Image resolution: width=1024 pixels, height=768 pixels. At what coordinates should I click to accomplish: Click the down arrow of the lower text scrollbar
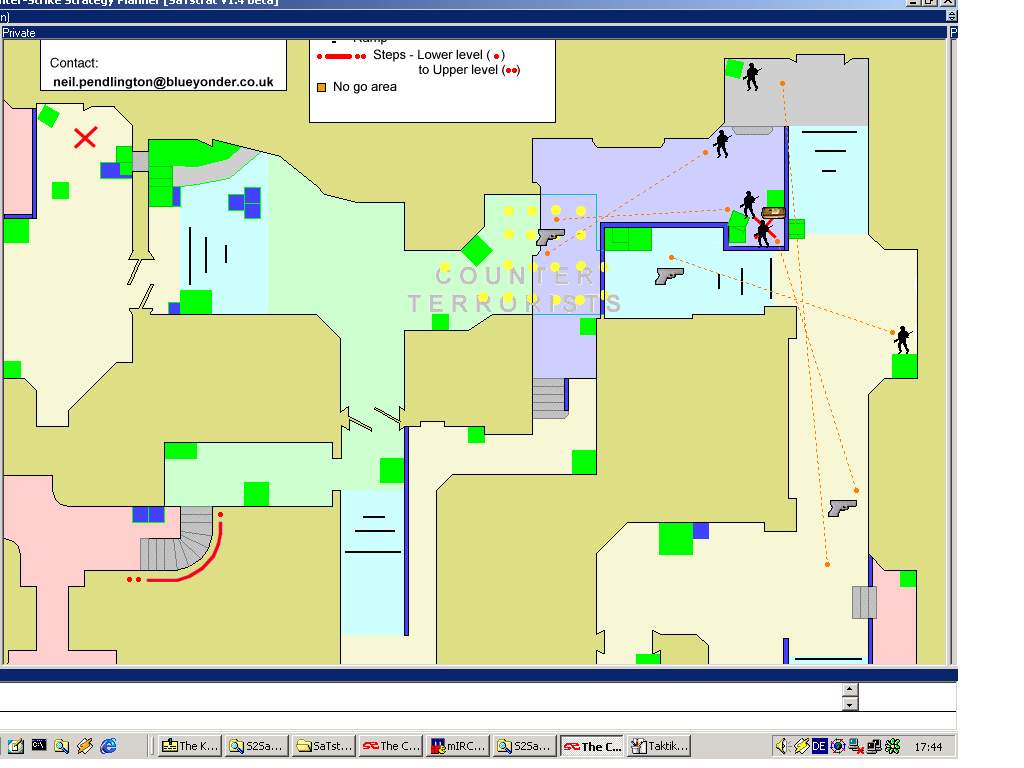[850, 704]
